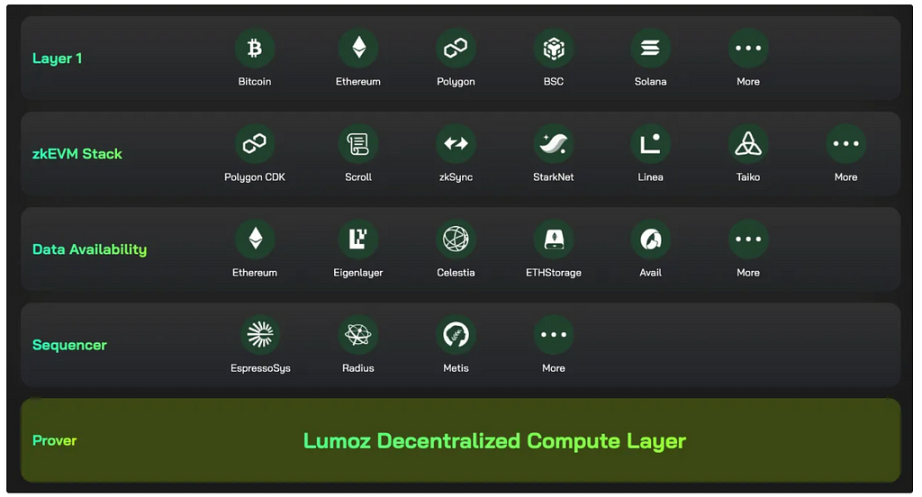Select the EspressoSys starburst icon

260,335
